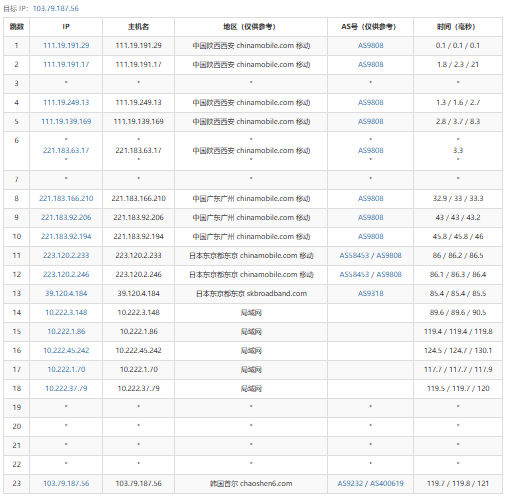Select IP 111.19.249.13 in hop 4
The image size is (507, 499).
tap(66, 102)
